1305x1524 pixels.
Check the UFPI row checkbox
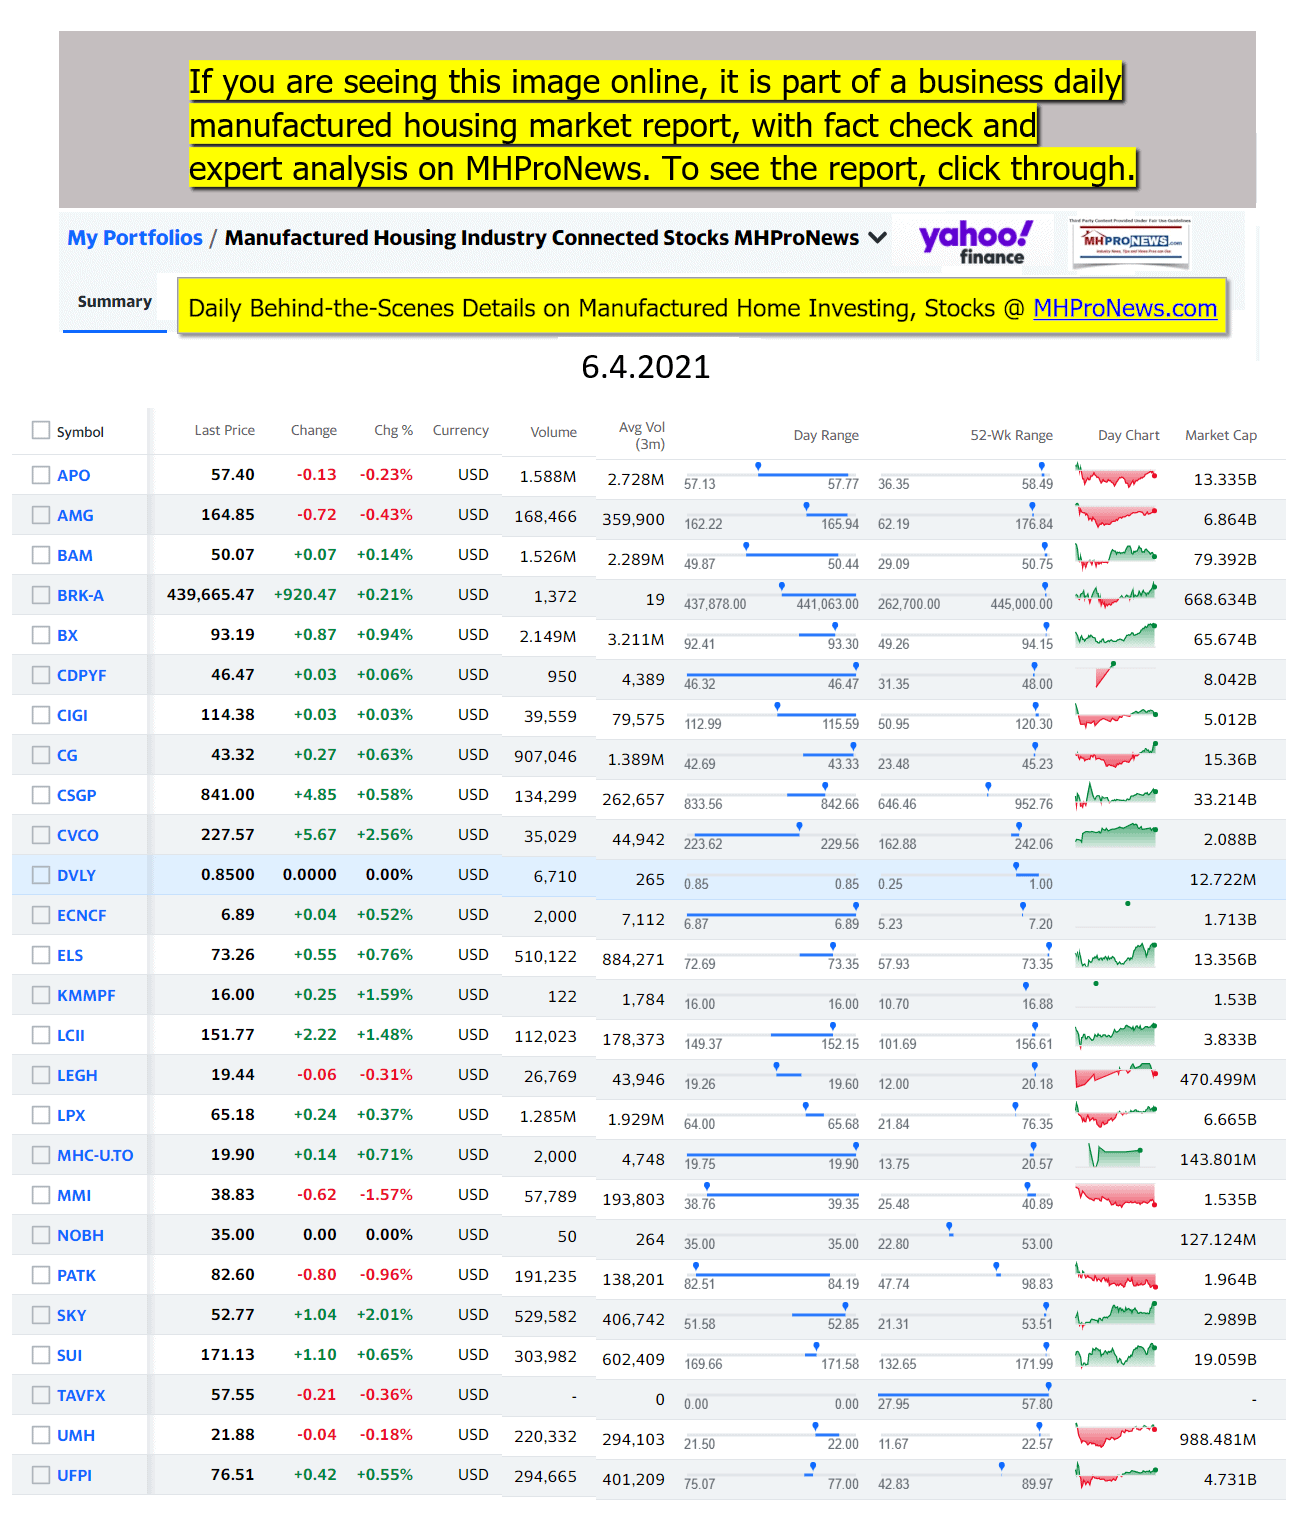41,1475
